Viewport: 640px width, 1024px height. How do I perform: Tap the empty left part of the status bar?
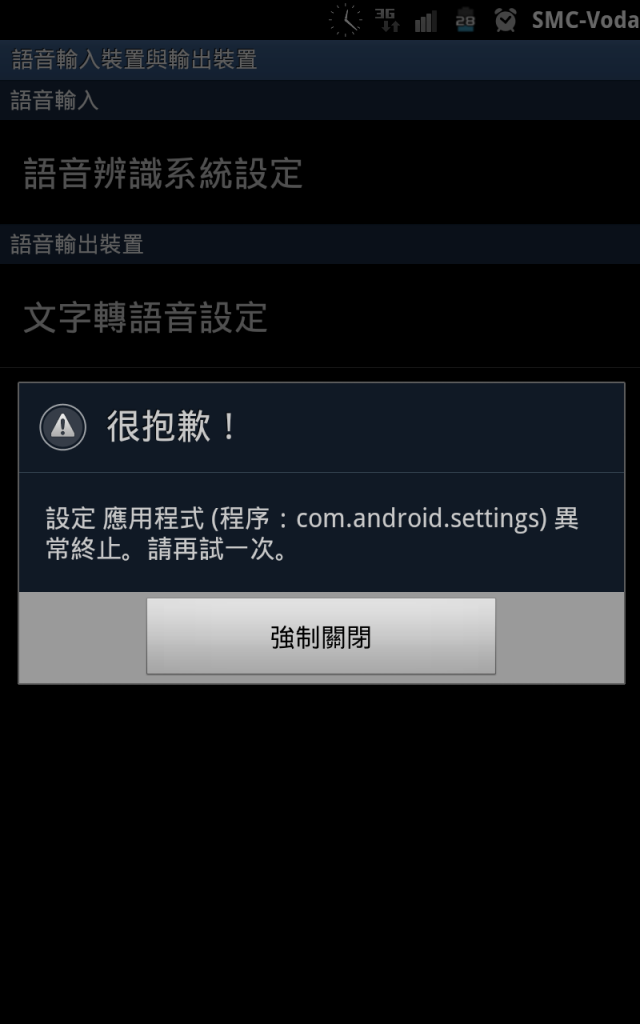[163, 20]
